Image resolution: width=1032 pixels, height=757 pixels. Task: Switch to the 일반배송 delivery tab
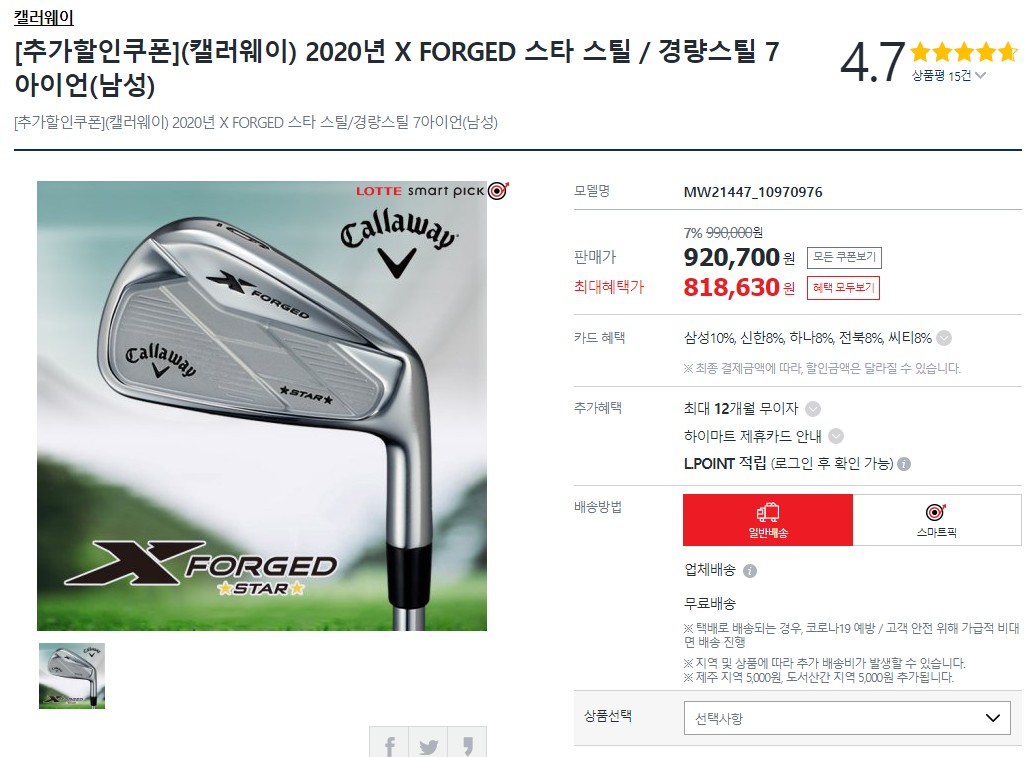coord(768,520)
